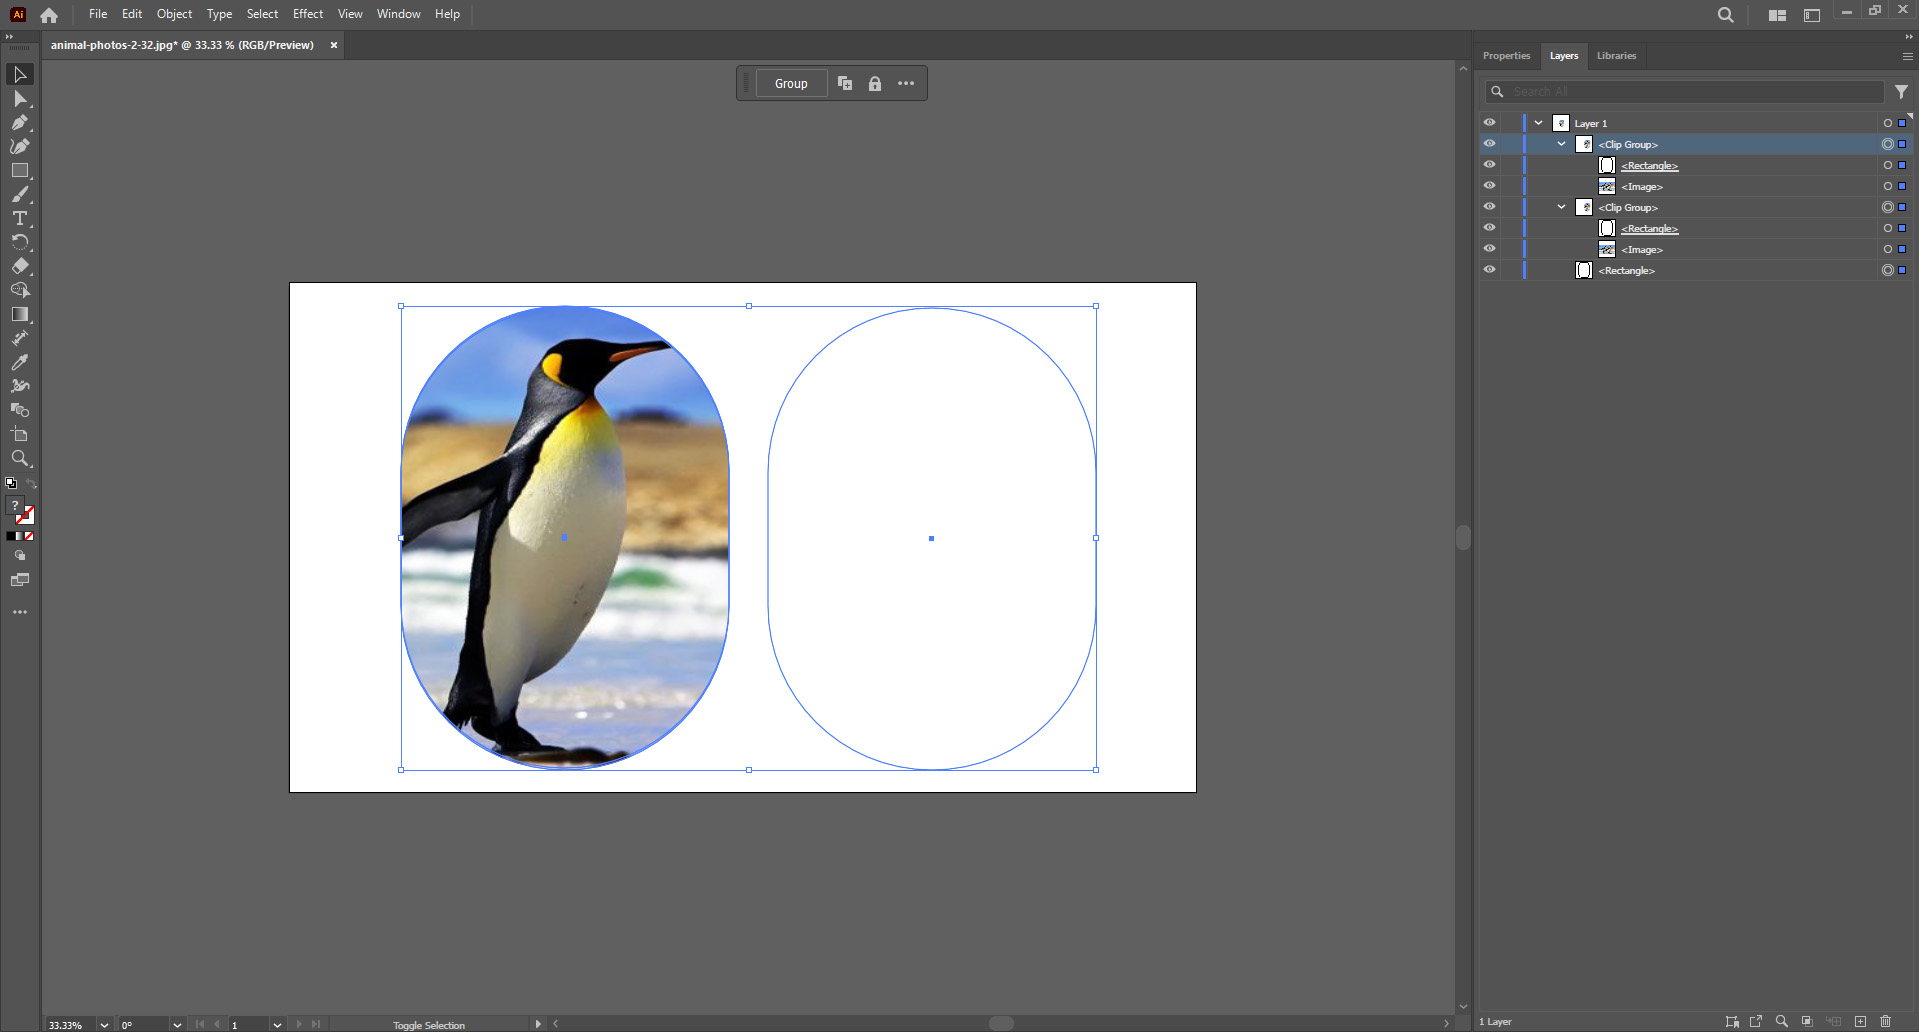
Task: Hide the bottom Rectangle layer
Action: click(x=1489, y=269)
